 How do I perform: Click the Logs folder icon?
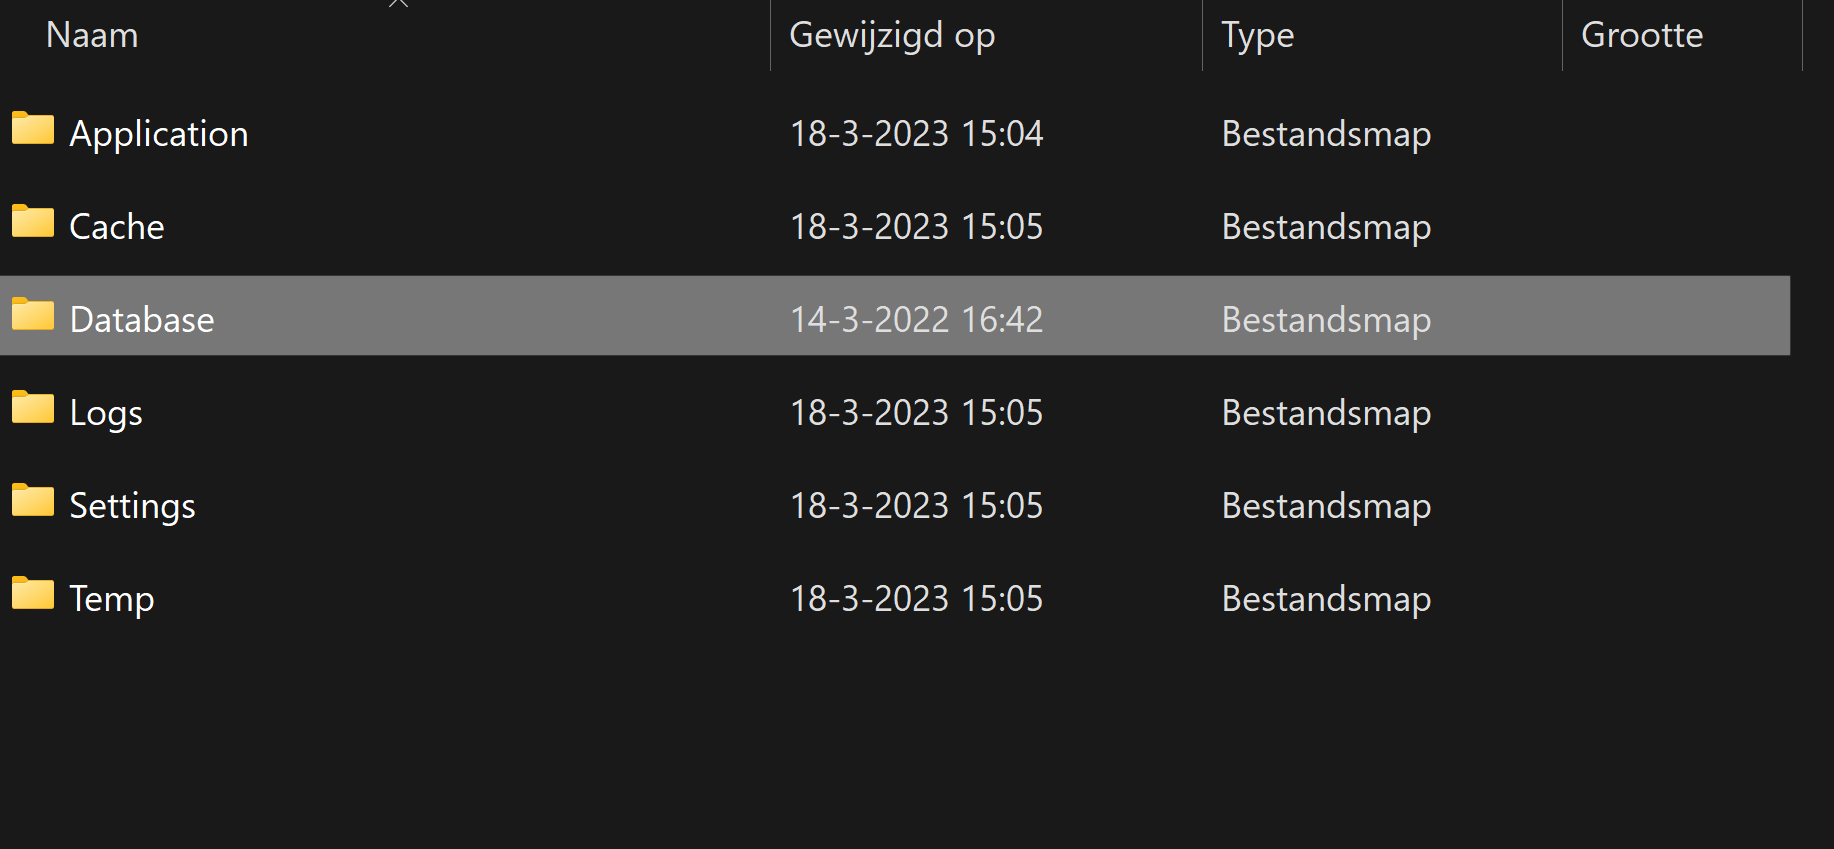pyautogui.click(x=33, y=408)
